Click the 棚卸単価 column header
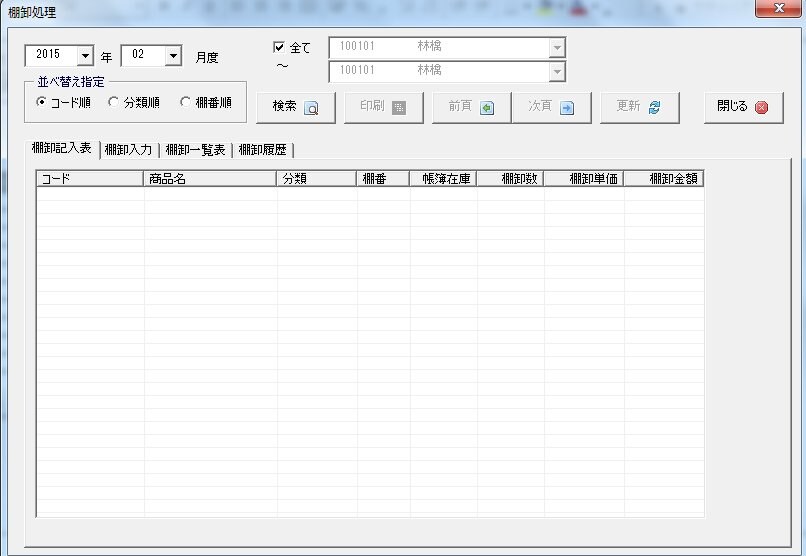Screen dimensions: 806x556 (x=584, y=178)
